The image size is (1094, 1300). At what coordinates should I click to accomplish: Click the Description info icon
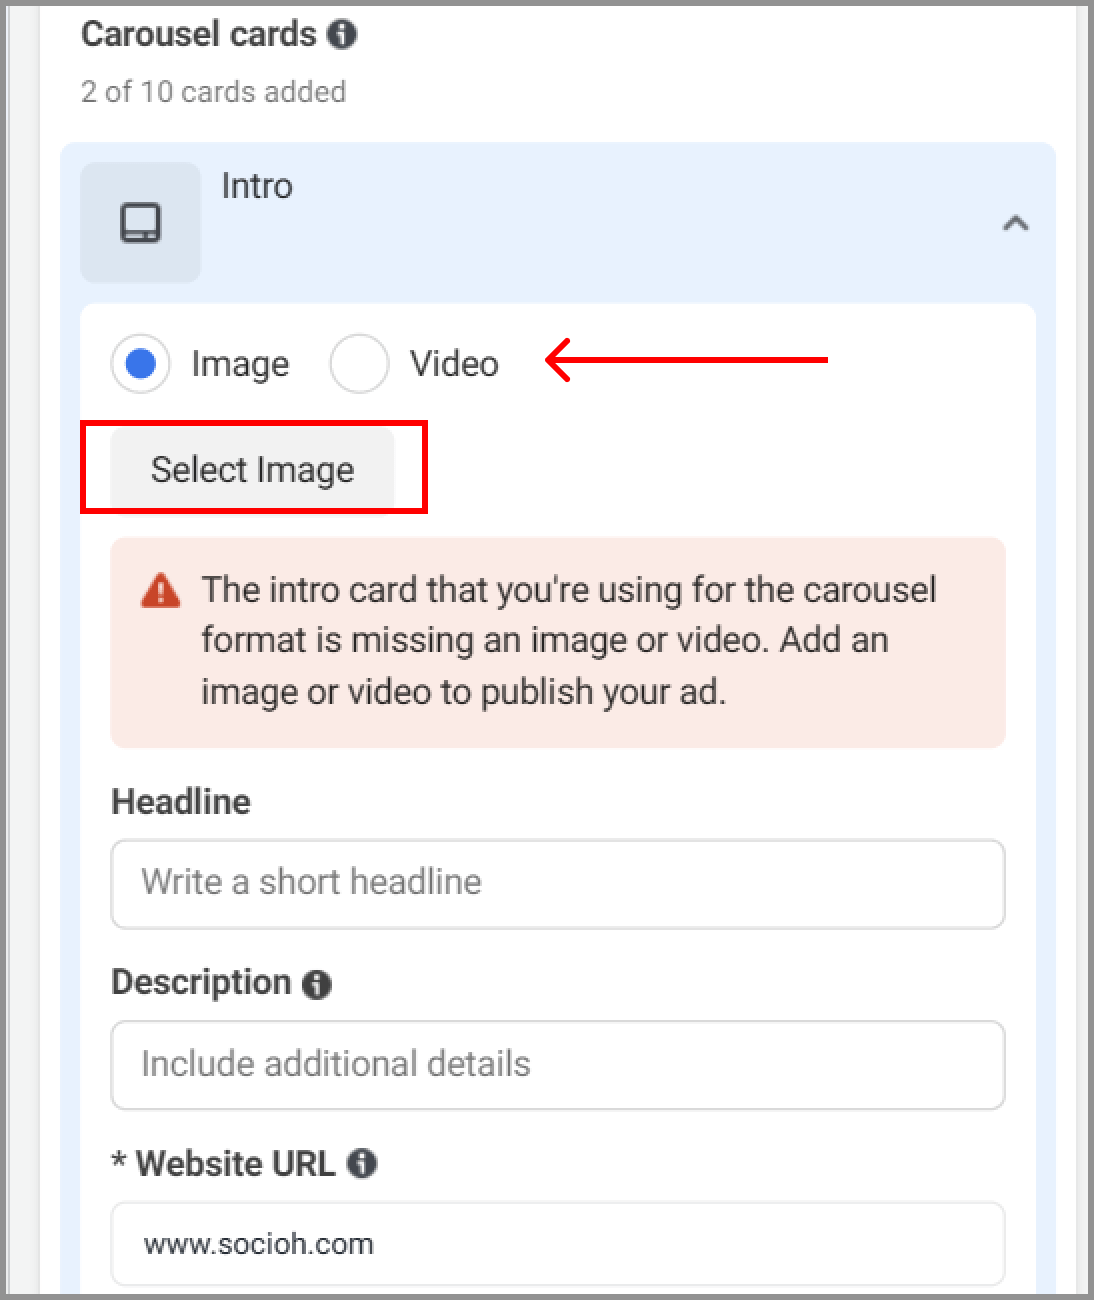317,984
